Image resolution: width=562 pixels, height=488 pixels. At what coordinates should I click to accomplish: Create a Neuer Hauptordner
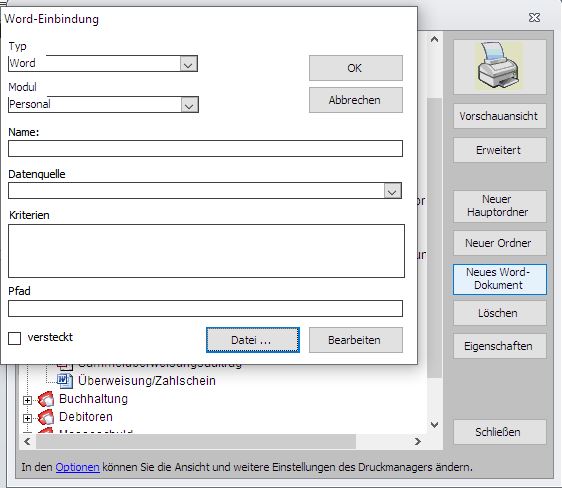pyautogui.click(x=500, y=206)
